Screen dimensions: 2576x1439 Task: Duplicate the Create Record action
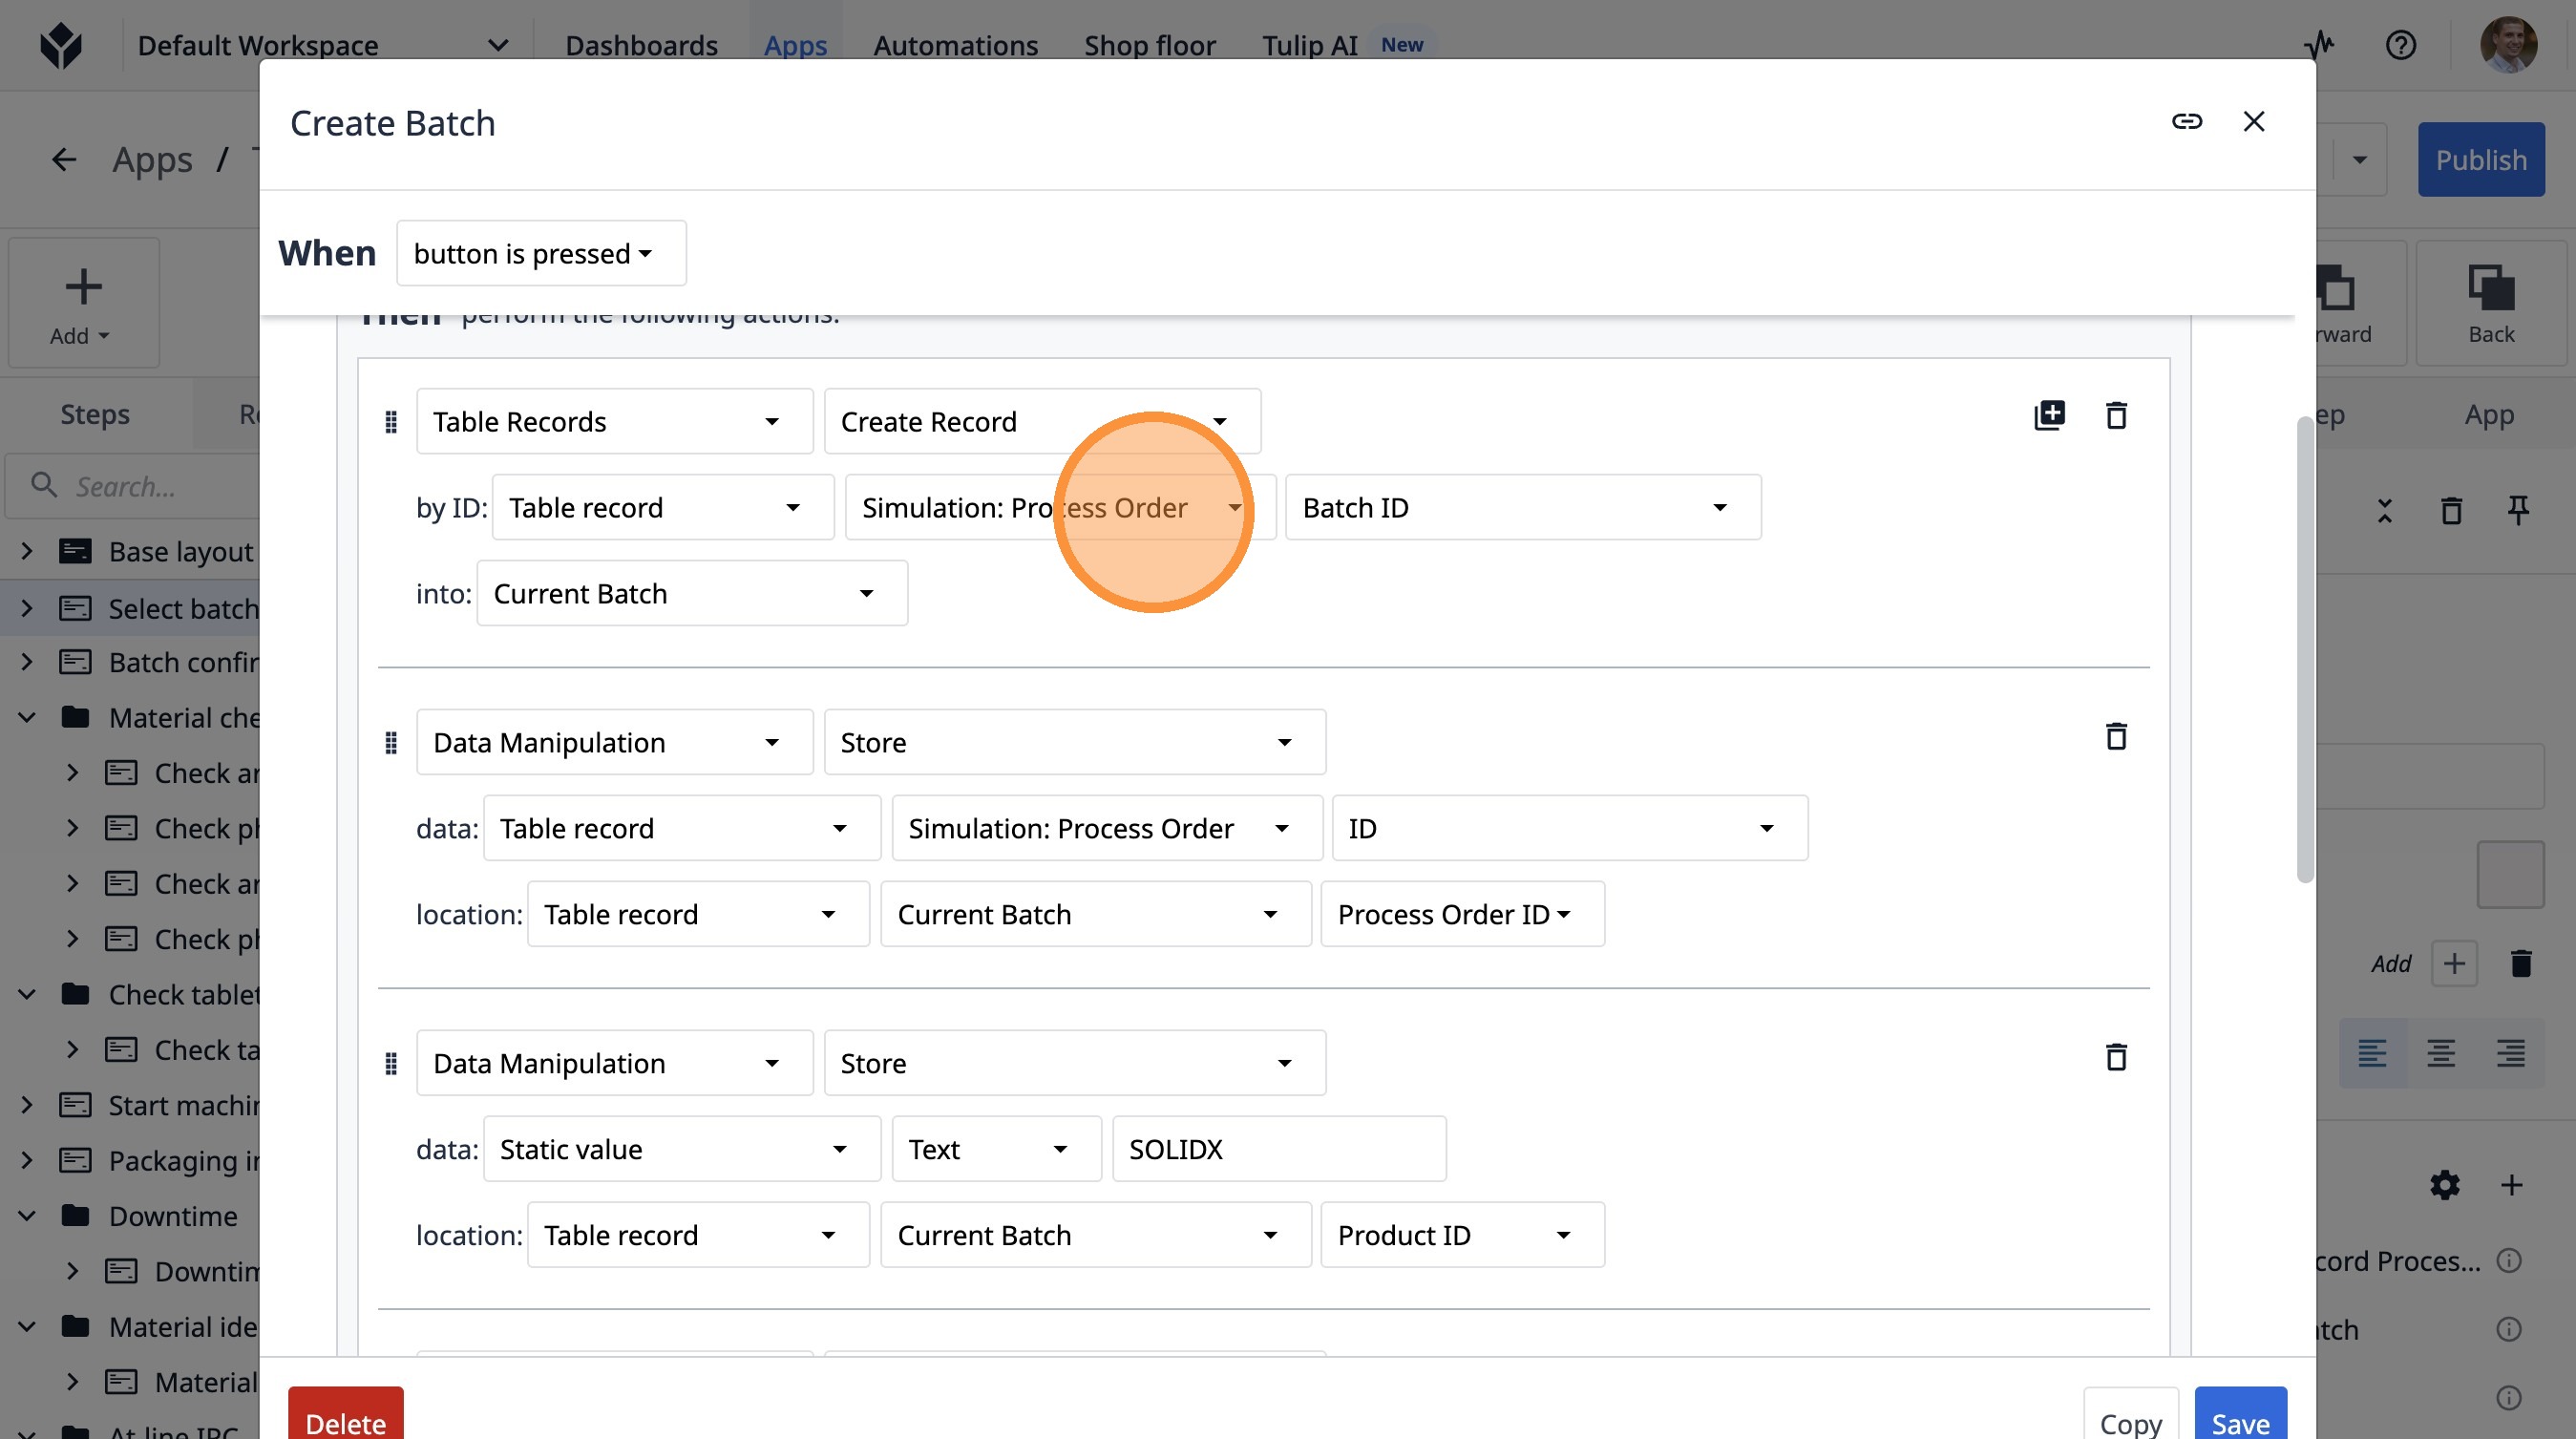(x=2049, y=415)
